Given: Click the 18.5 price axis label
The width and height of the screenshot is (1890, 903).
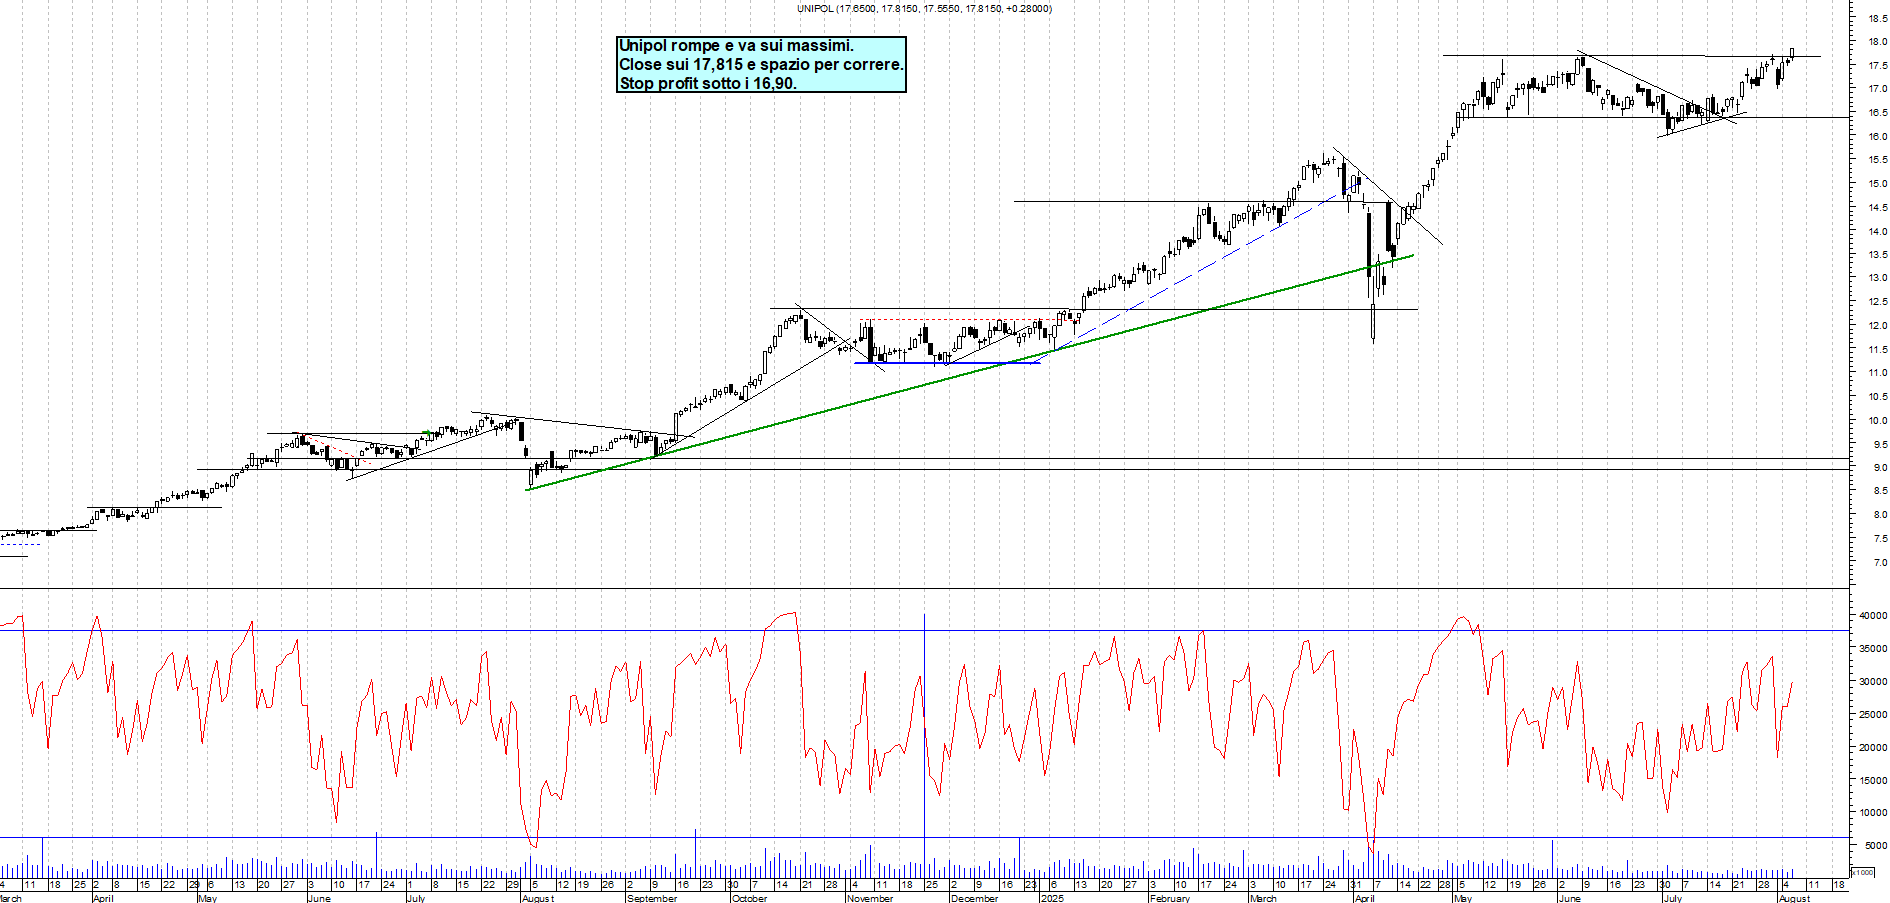Looking at the screenshot, I should [x=1877, y=18].
